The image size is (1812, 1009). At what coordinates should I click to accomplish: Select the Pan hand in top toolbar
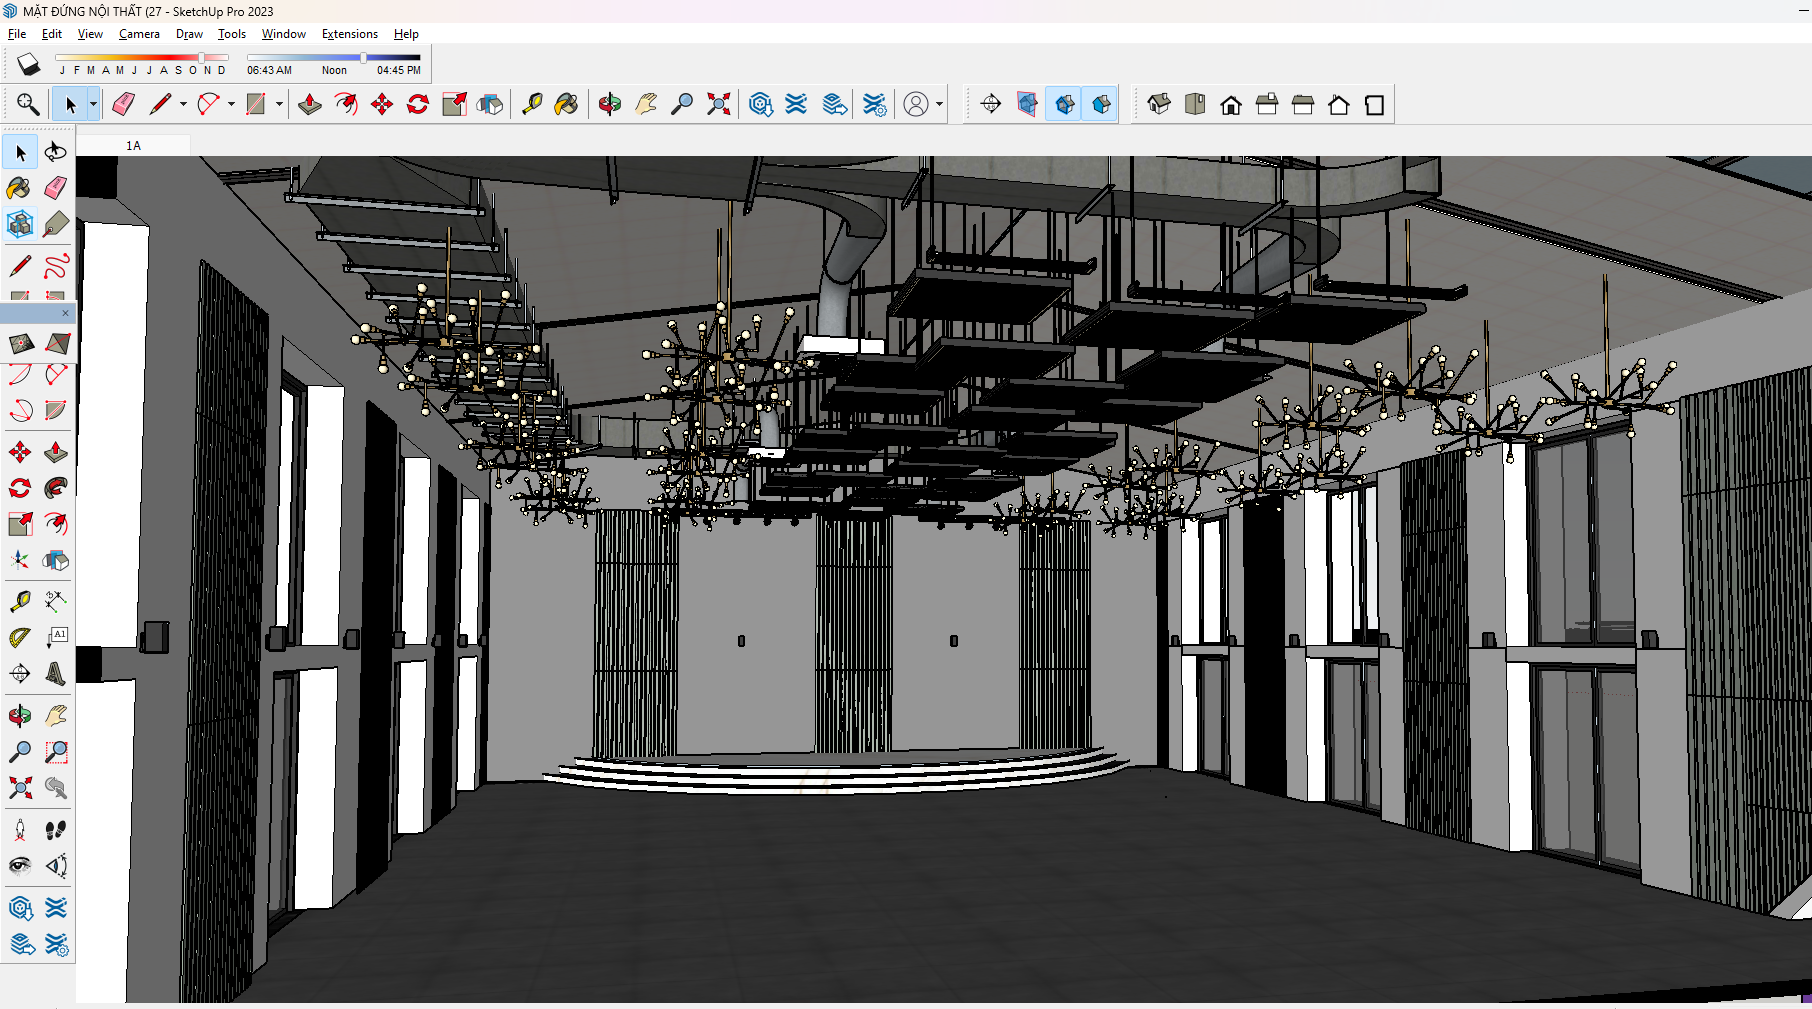[x=646, y=104]
